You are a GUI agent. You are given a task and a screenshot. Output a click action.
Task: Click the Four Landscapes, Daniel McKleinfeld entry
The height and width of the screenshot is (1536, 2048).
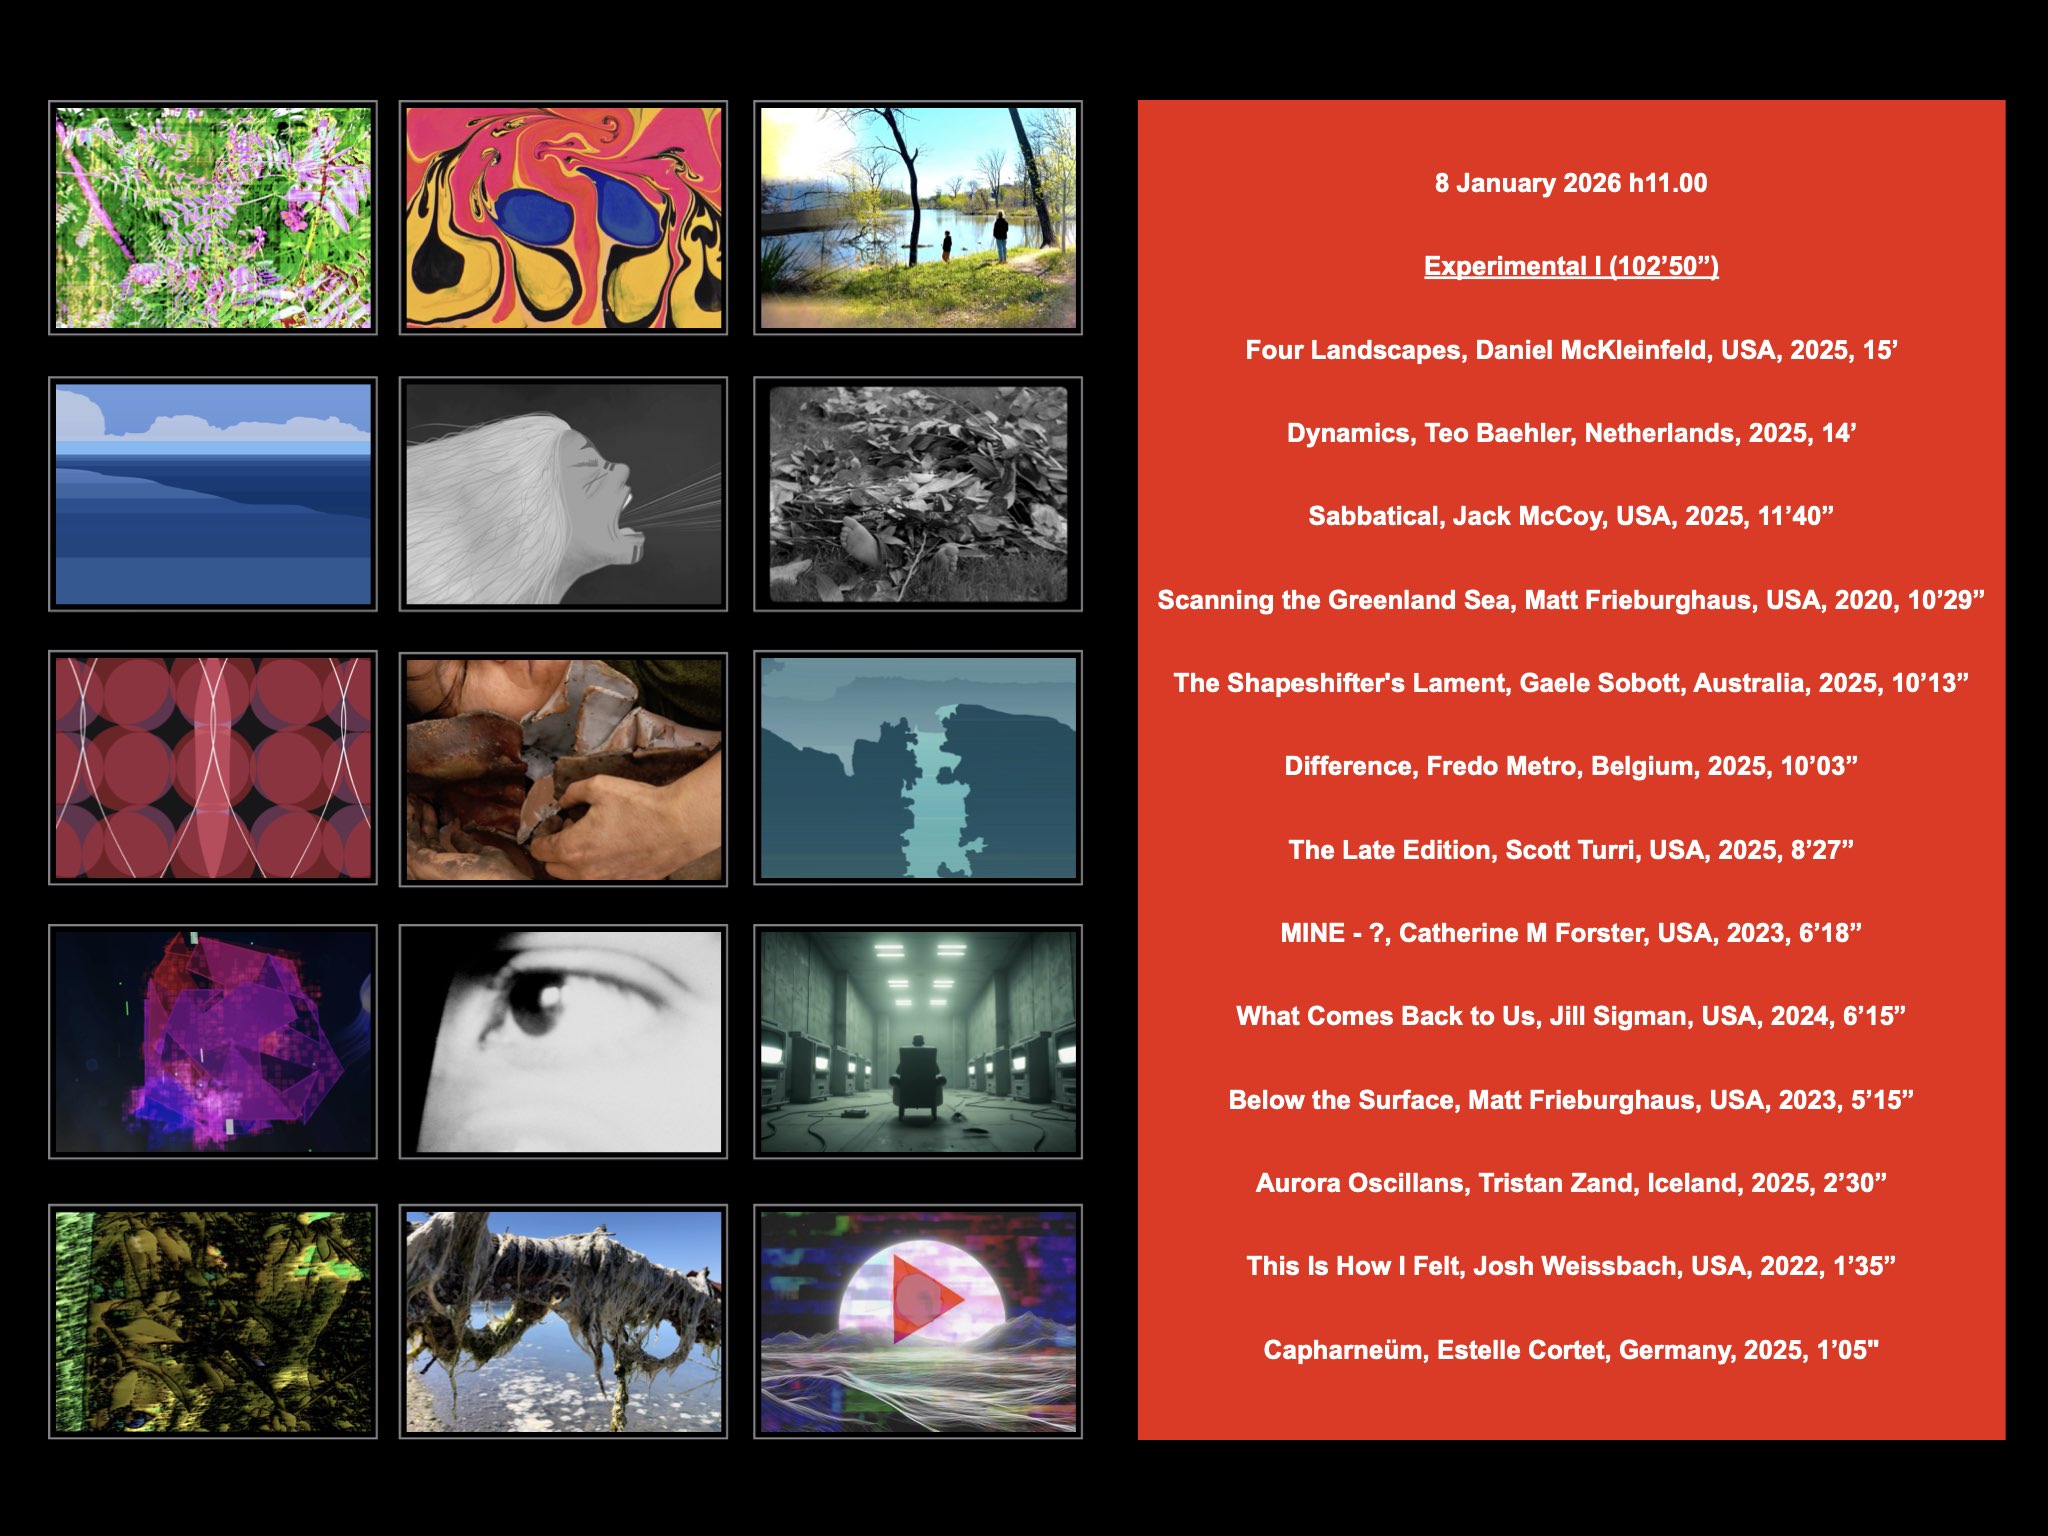pos(1570,350)
